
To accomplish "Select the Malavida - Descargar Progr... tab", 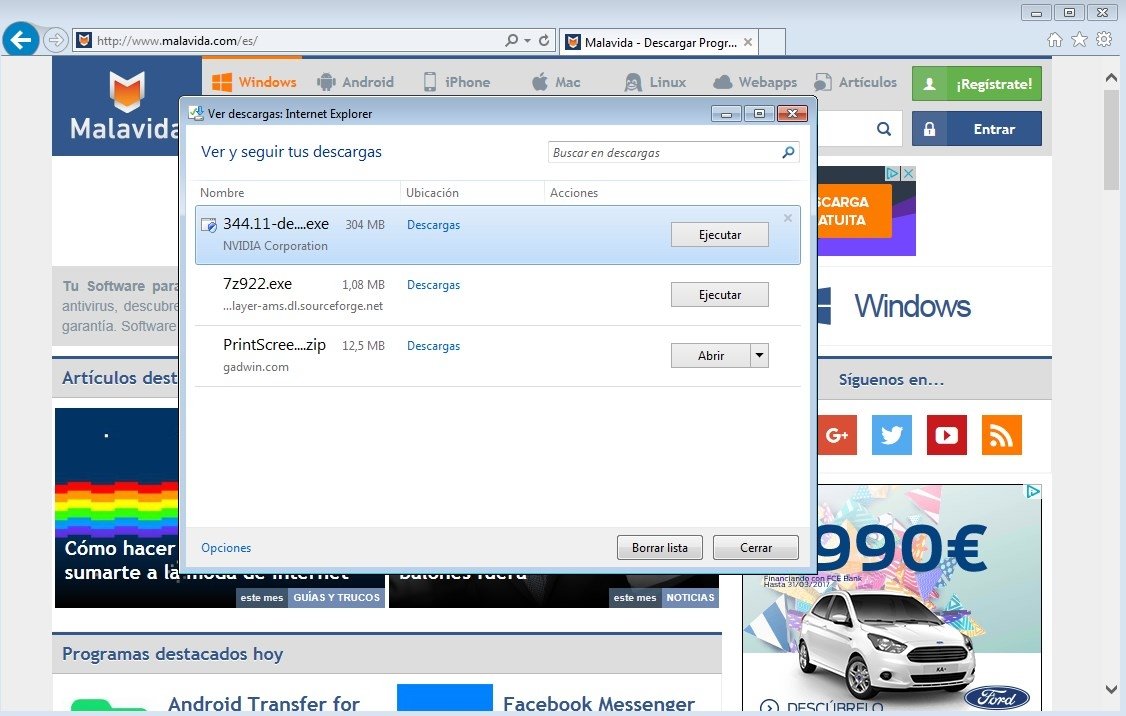I will 659,42.
